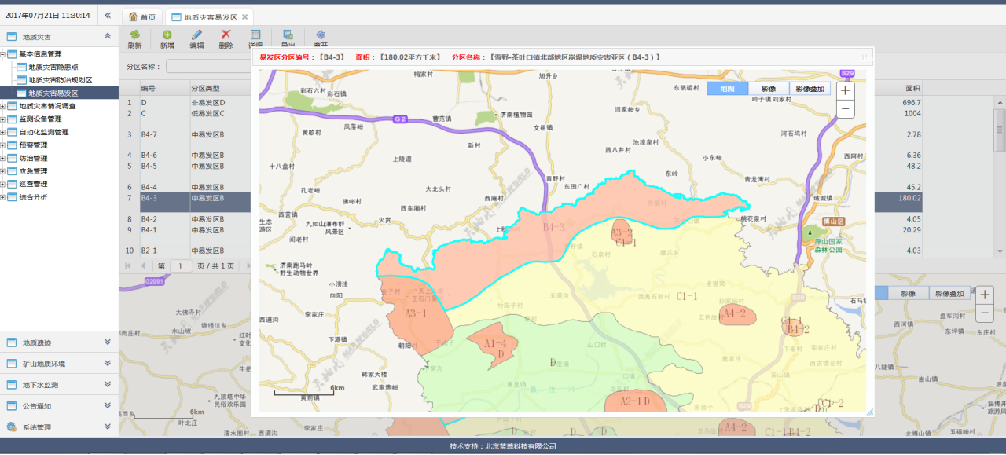Click the 分区名称 search input field
The height and width of the screenshot is (455, 1006).
(209, 66)
